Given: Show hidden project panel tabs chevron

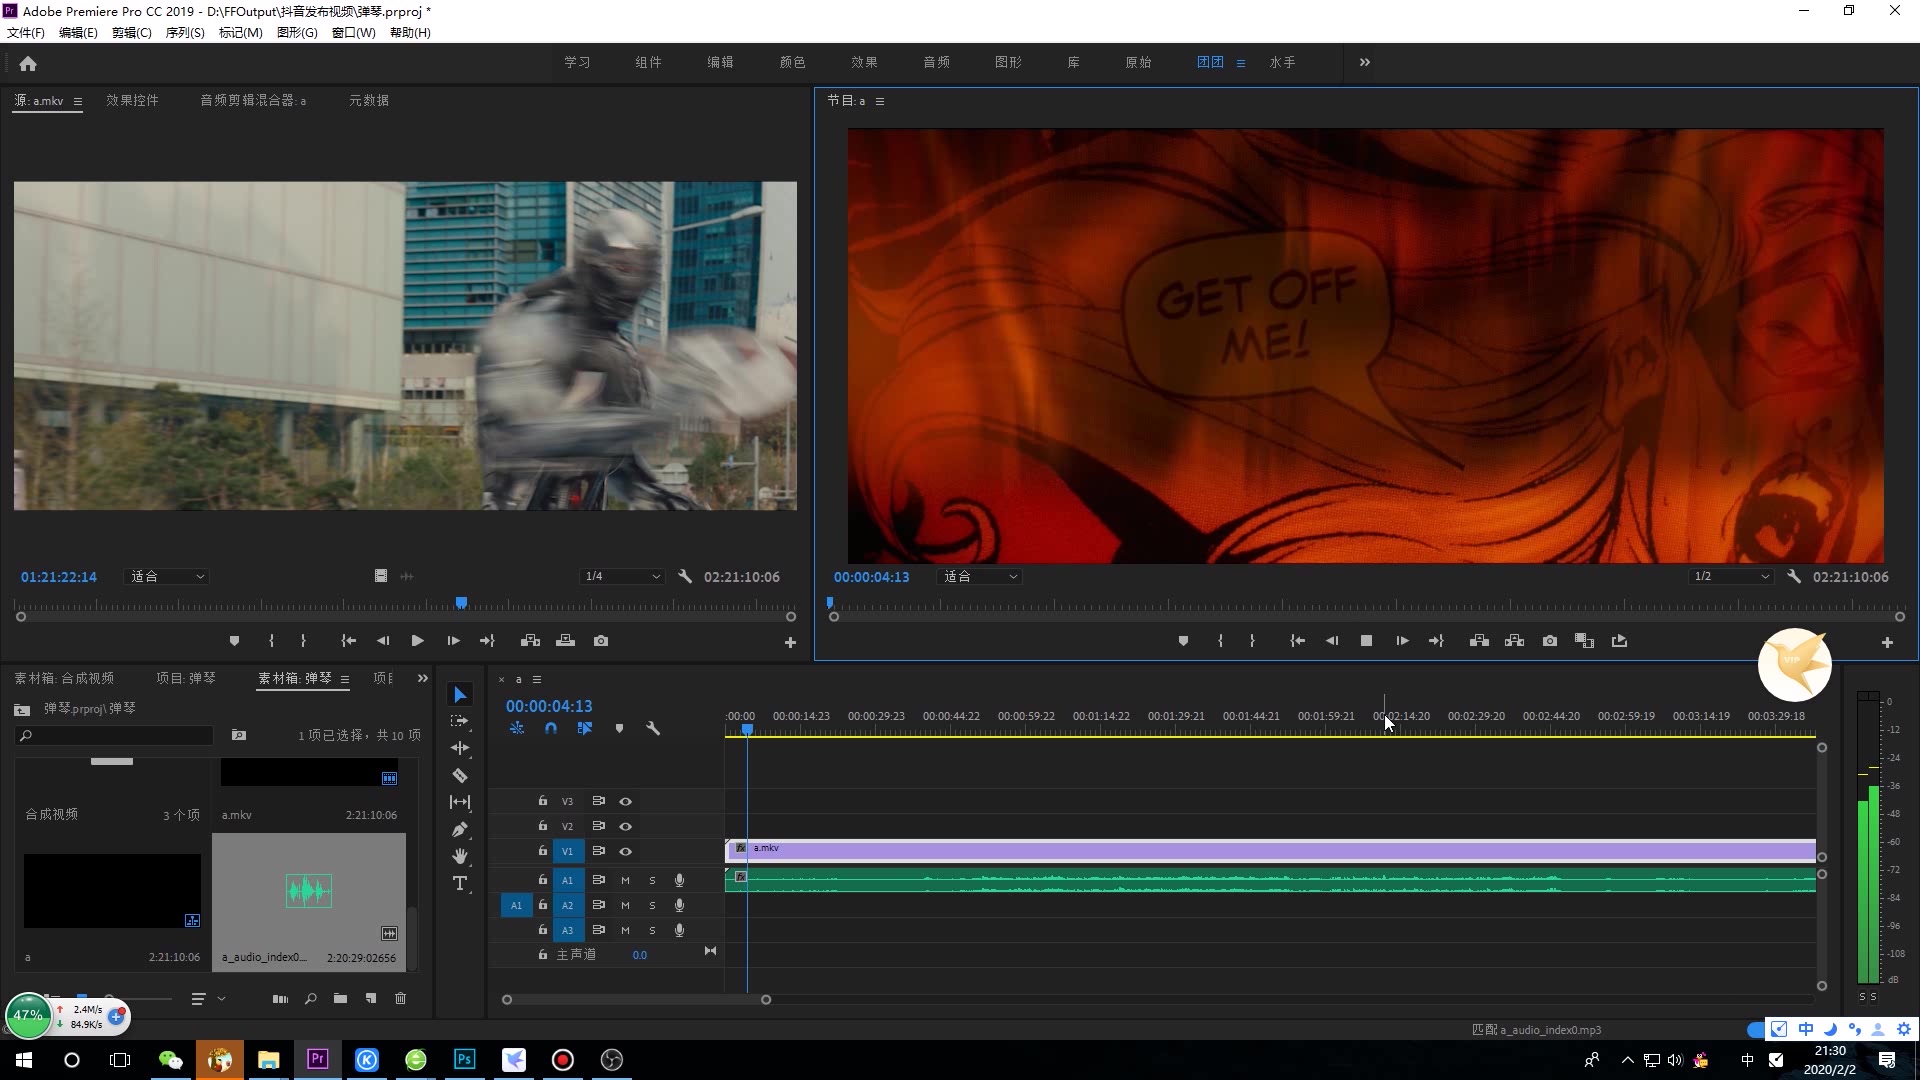Looking at the screenshot, I should tap(423, 678).
